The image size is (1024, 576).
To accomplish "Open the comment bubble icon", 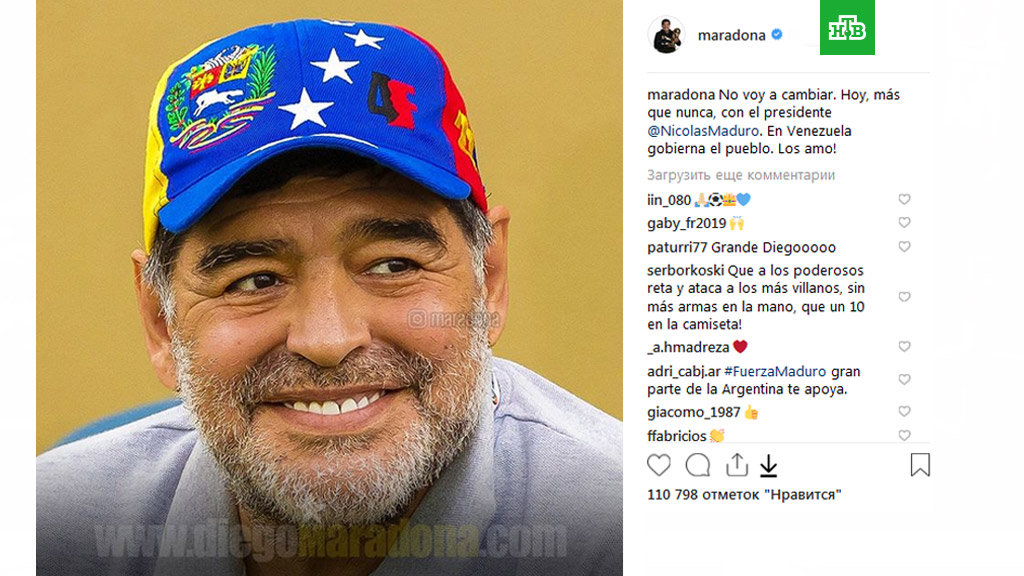I will pos(697,465).
